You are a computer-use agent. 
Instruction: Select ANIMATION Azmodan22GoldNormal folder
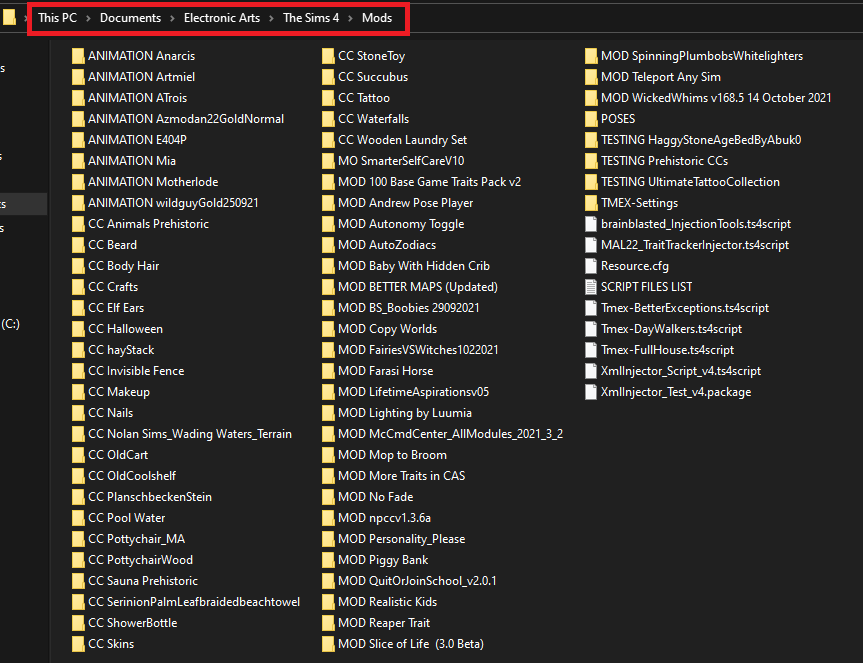tap(178, 119)
